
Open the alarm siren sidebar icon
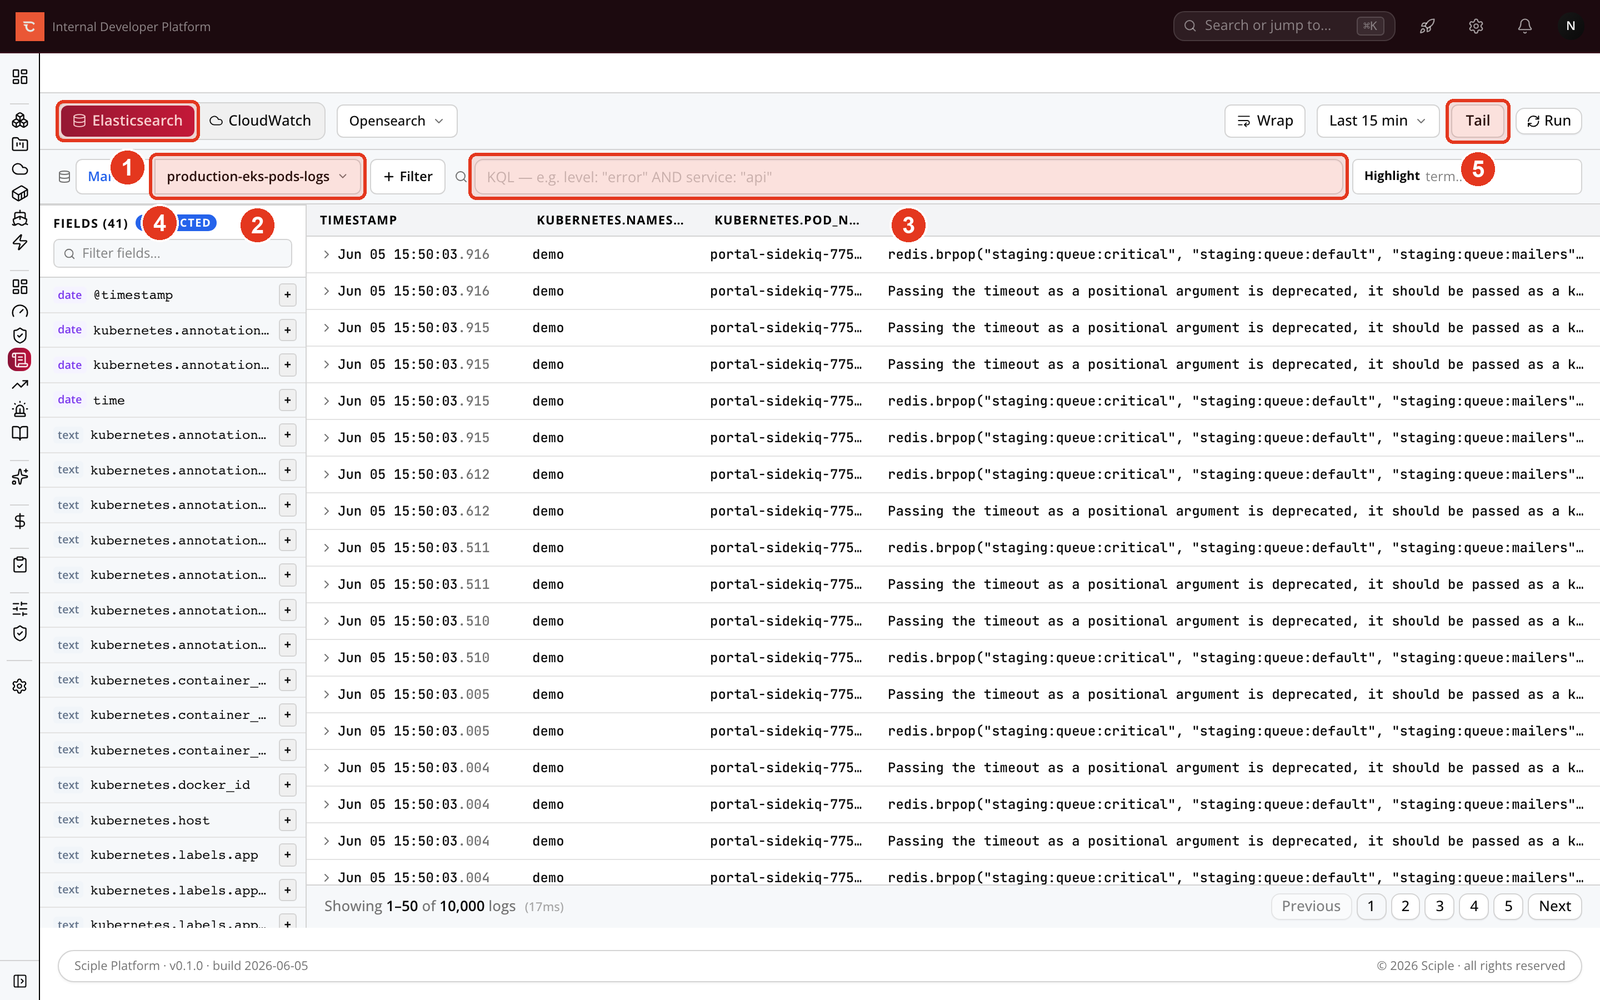pyautogui.click(x=19, y=409)
